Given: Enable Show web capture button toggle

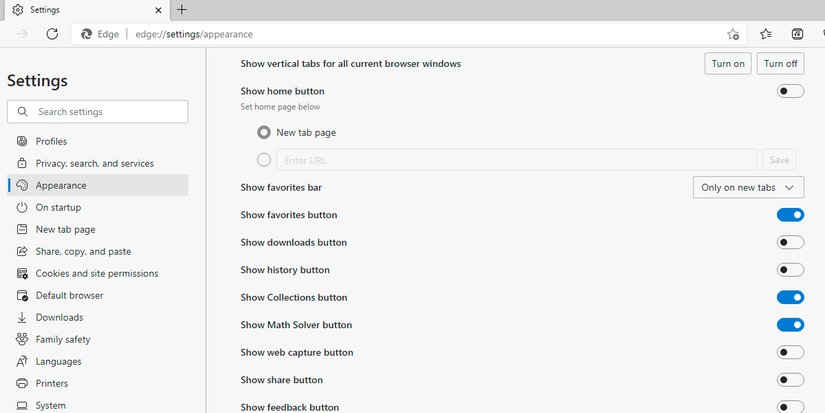Looking at the screenshot, I should click(790, 352).
